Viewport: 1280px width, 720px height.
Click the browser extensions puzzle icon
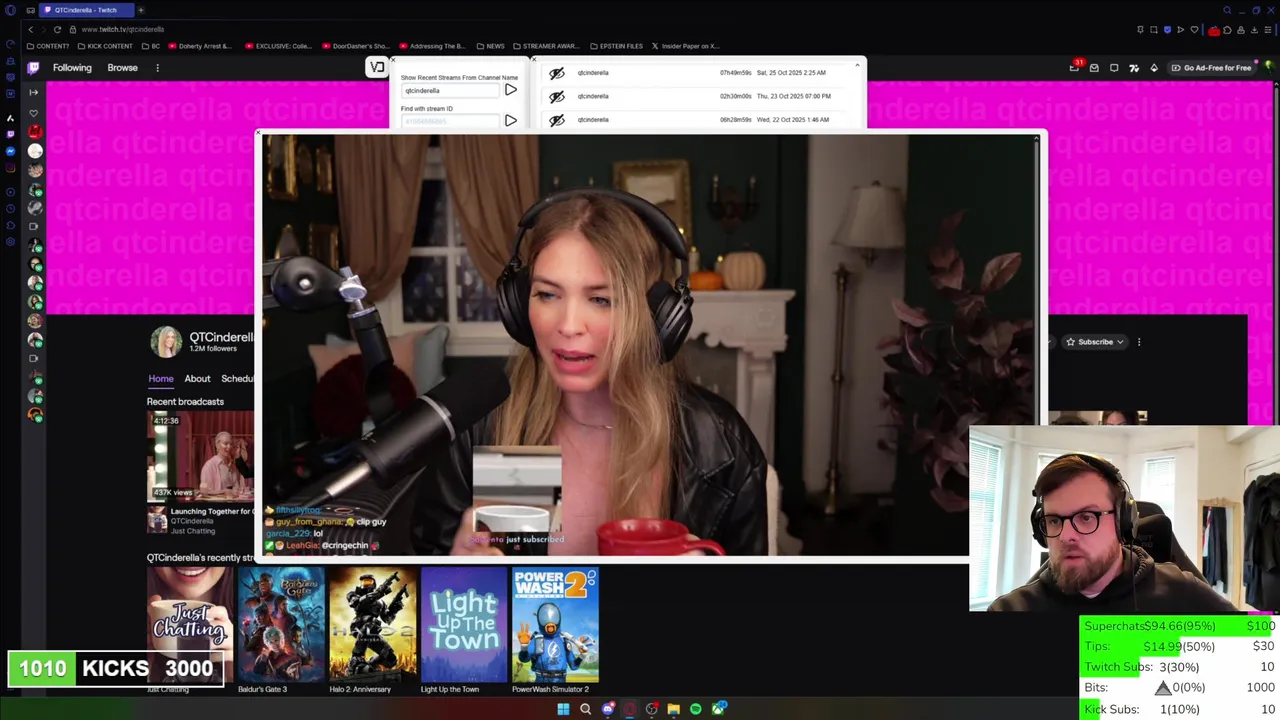pyautogui.click(x=1227, y=30)
